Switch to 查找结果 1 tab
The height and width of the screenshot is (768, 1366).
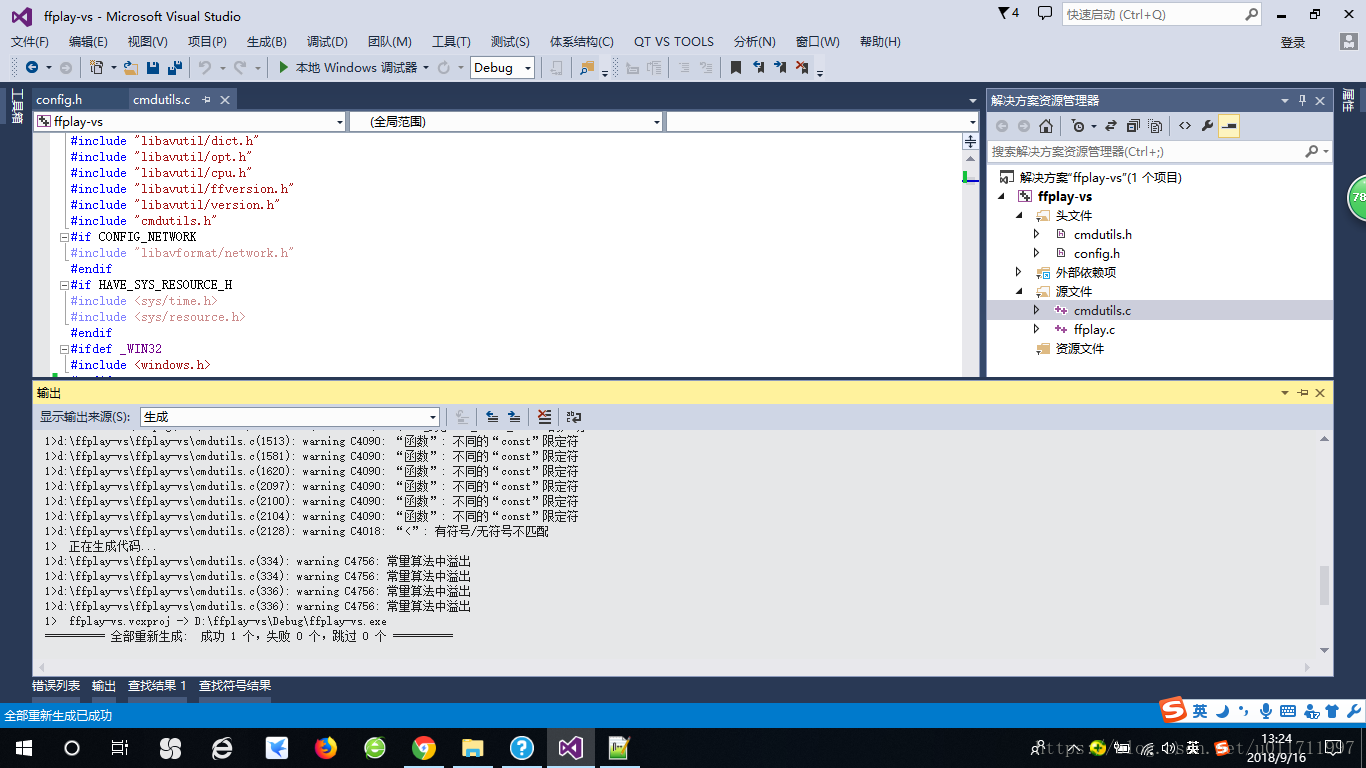pyautogui.click(x=157, y=686)
